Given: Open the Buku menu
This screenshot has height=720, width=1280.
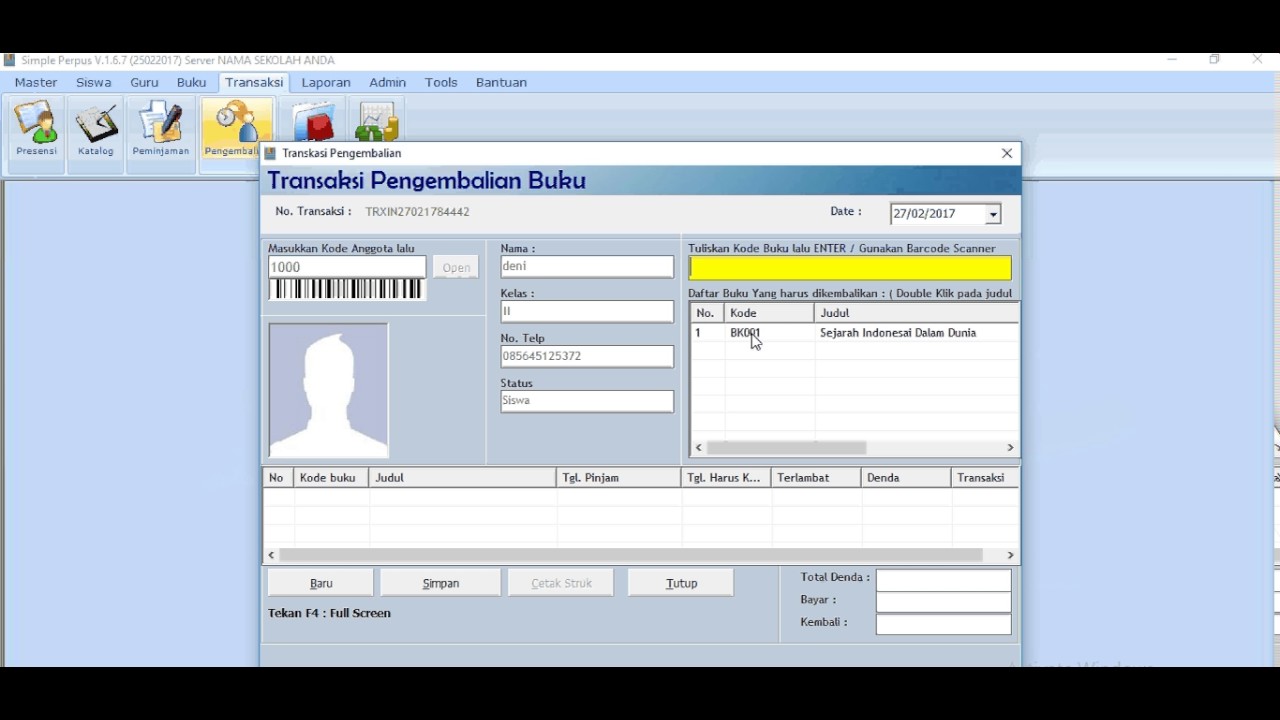Looking at the screenshot, I should click(191, 82).
